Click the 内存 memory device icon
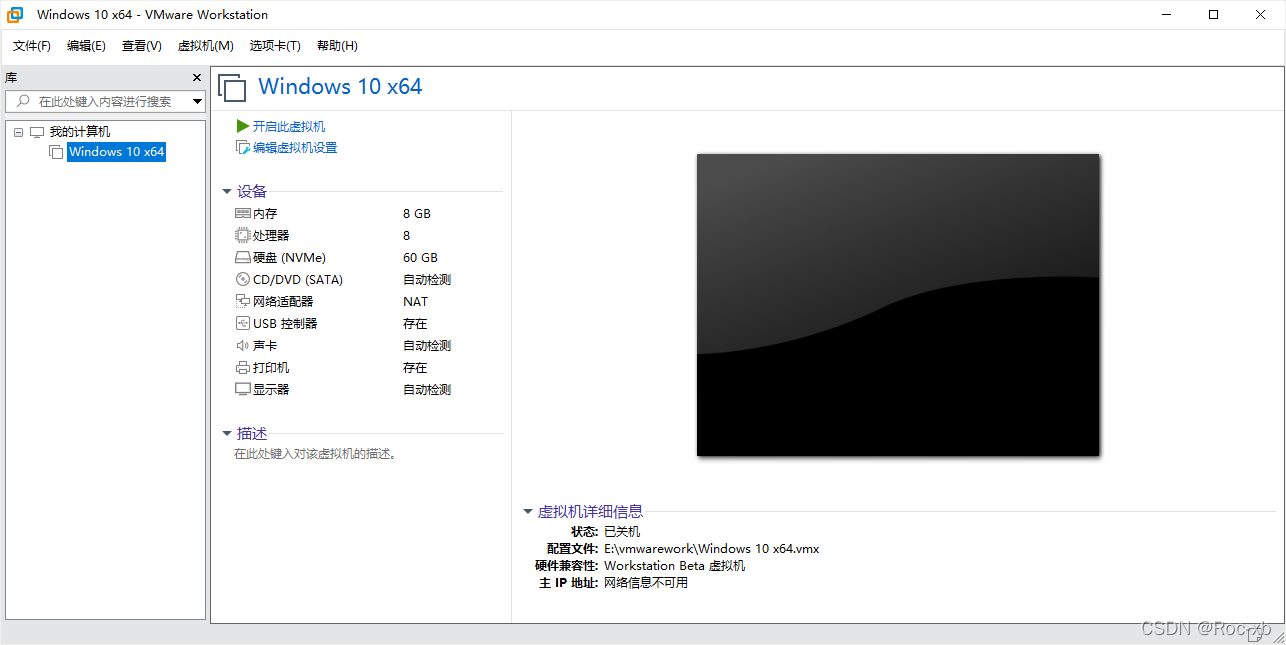 [243, 214]
